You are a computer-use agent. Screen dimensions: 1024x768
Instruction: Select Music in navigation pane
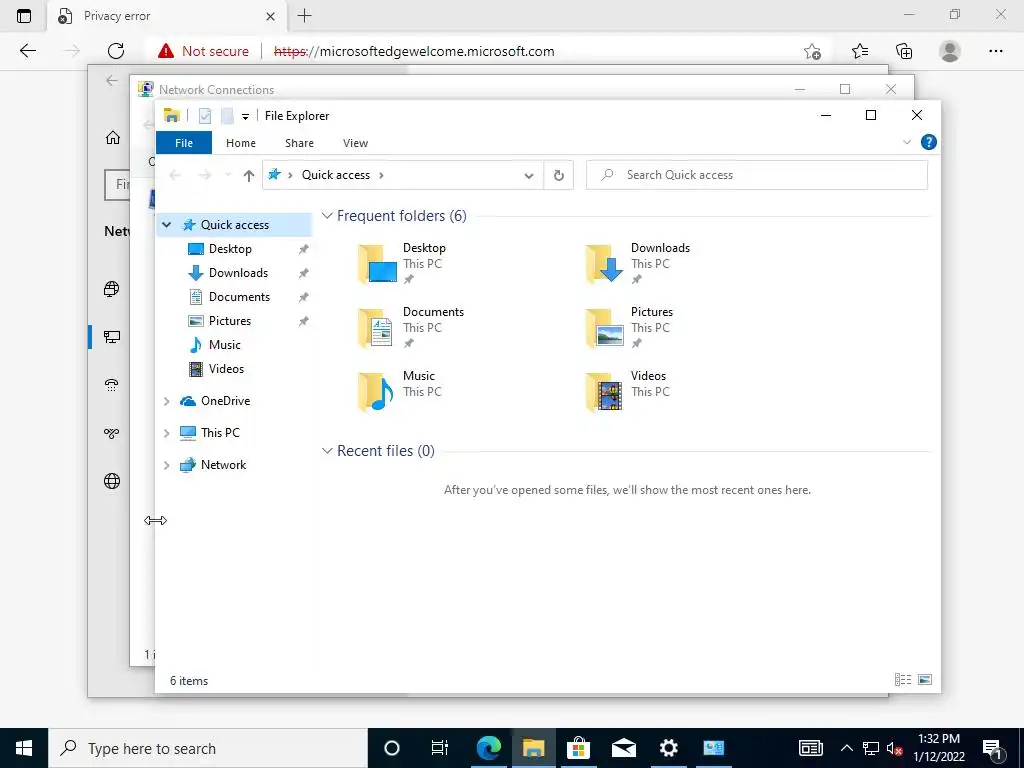tap(224, 345)
